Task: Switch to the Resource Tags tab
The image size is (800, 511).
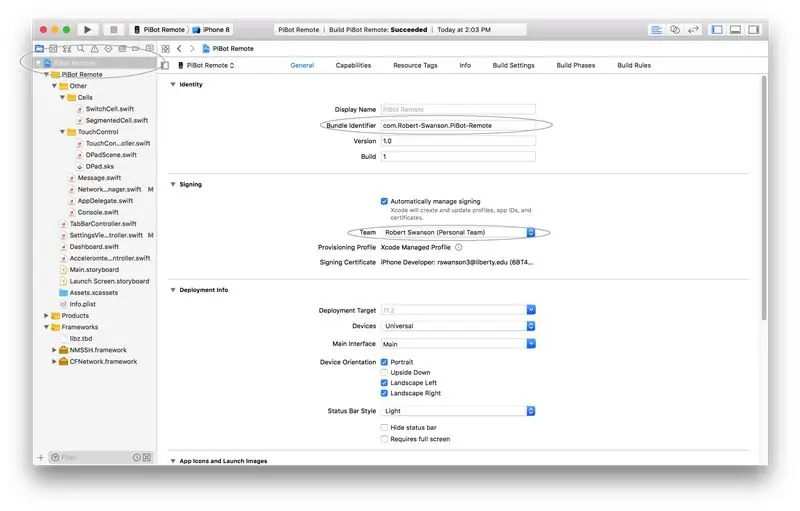Action: pyautogui.click(x=415, y=65)
